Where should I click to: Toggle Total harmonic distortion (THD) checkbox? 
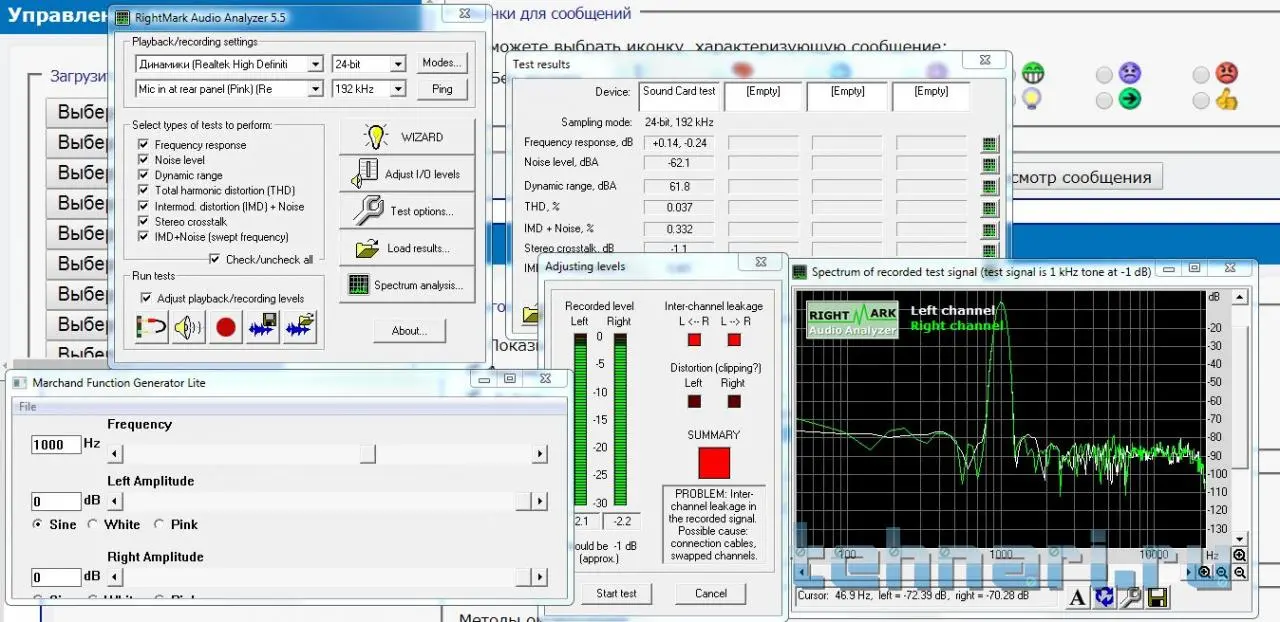[x=144, y=190]
